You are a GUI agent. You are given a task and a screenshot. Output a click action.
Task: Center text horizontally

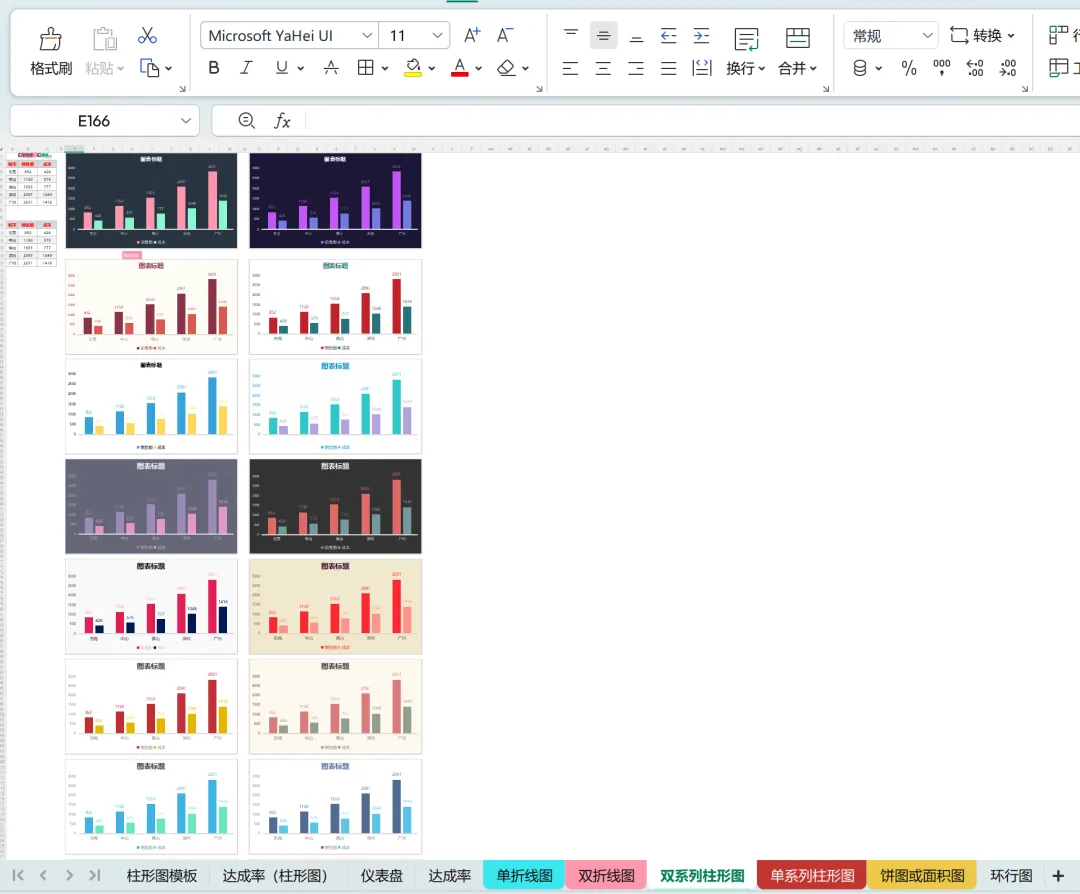click(603, 67)
